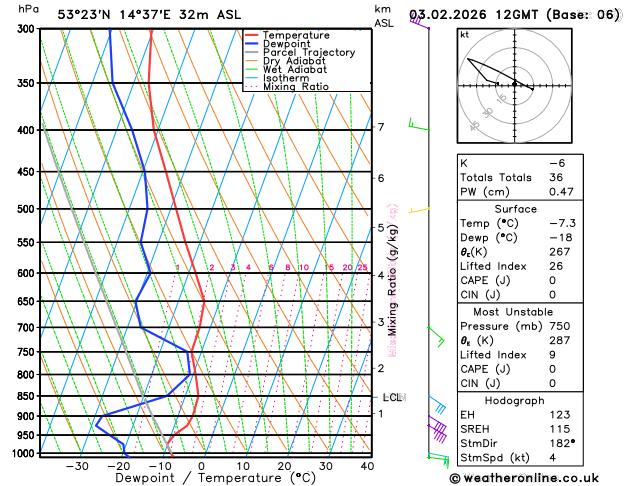Click the 5 km altitude label
Image resolution: width=629 pixels, height=486 pixels.
(381, 228)
